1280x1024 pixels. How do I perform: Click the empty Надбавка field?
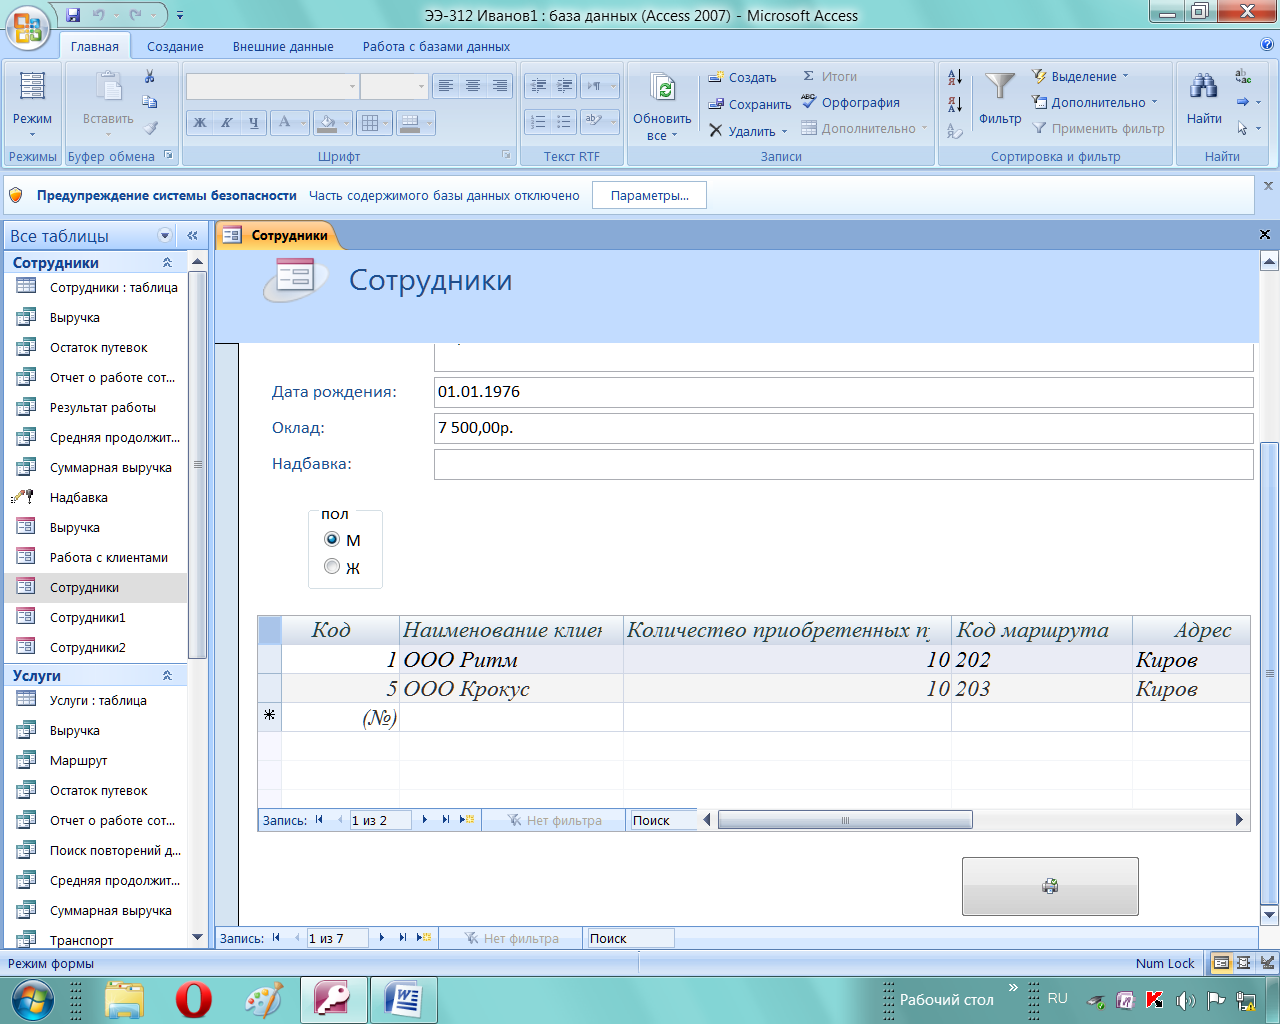844,464
